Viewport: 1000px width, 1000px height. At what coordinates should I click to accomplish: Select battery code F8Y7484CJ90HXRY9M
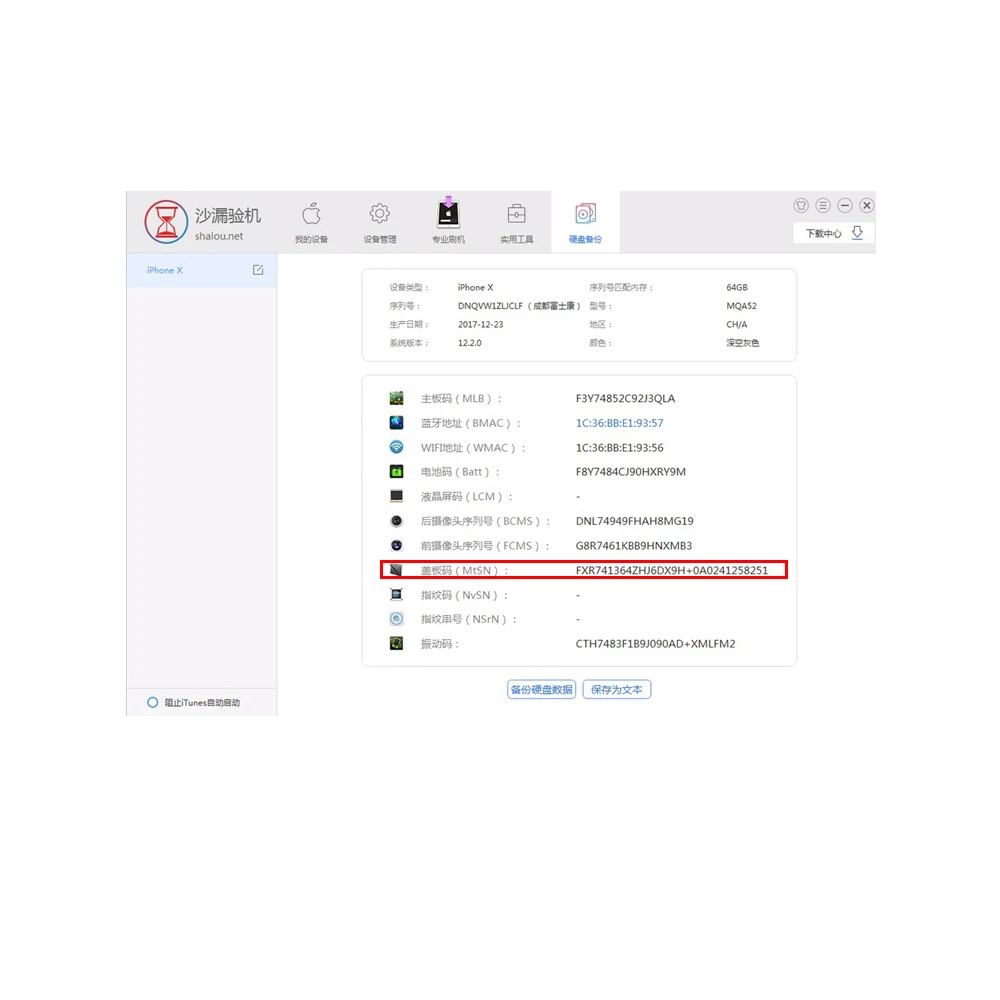point(631,472)
